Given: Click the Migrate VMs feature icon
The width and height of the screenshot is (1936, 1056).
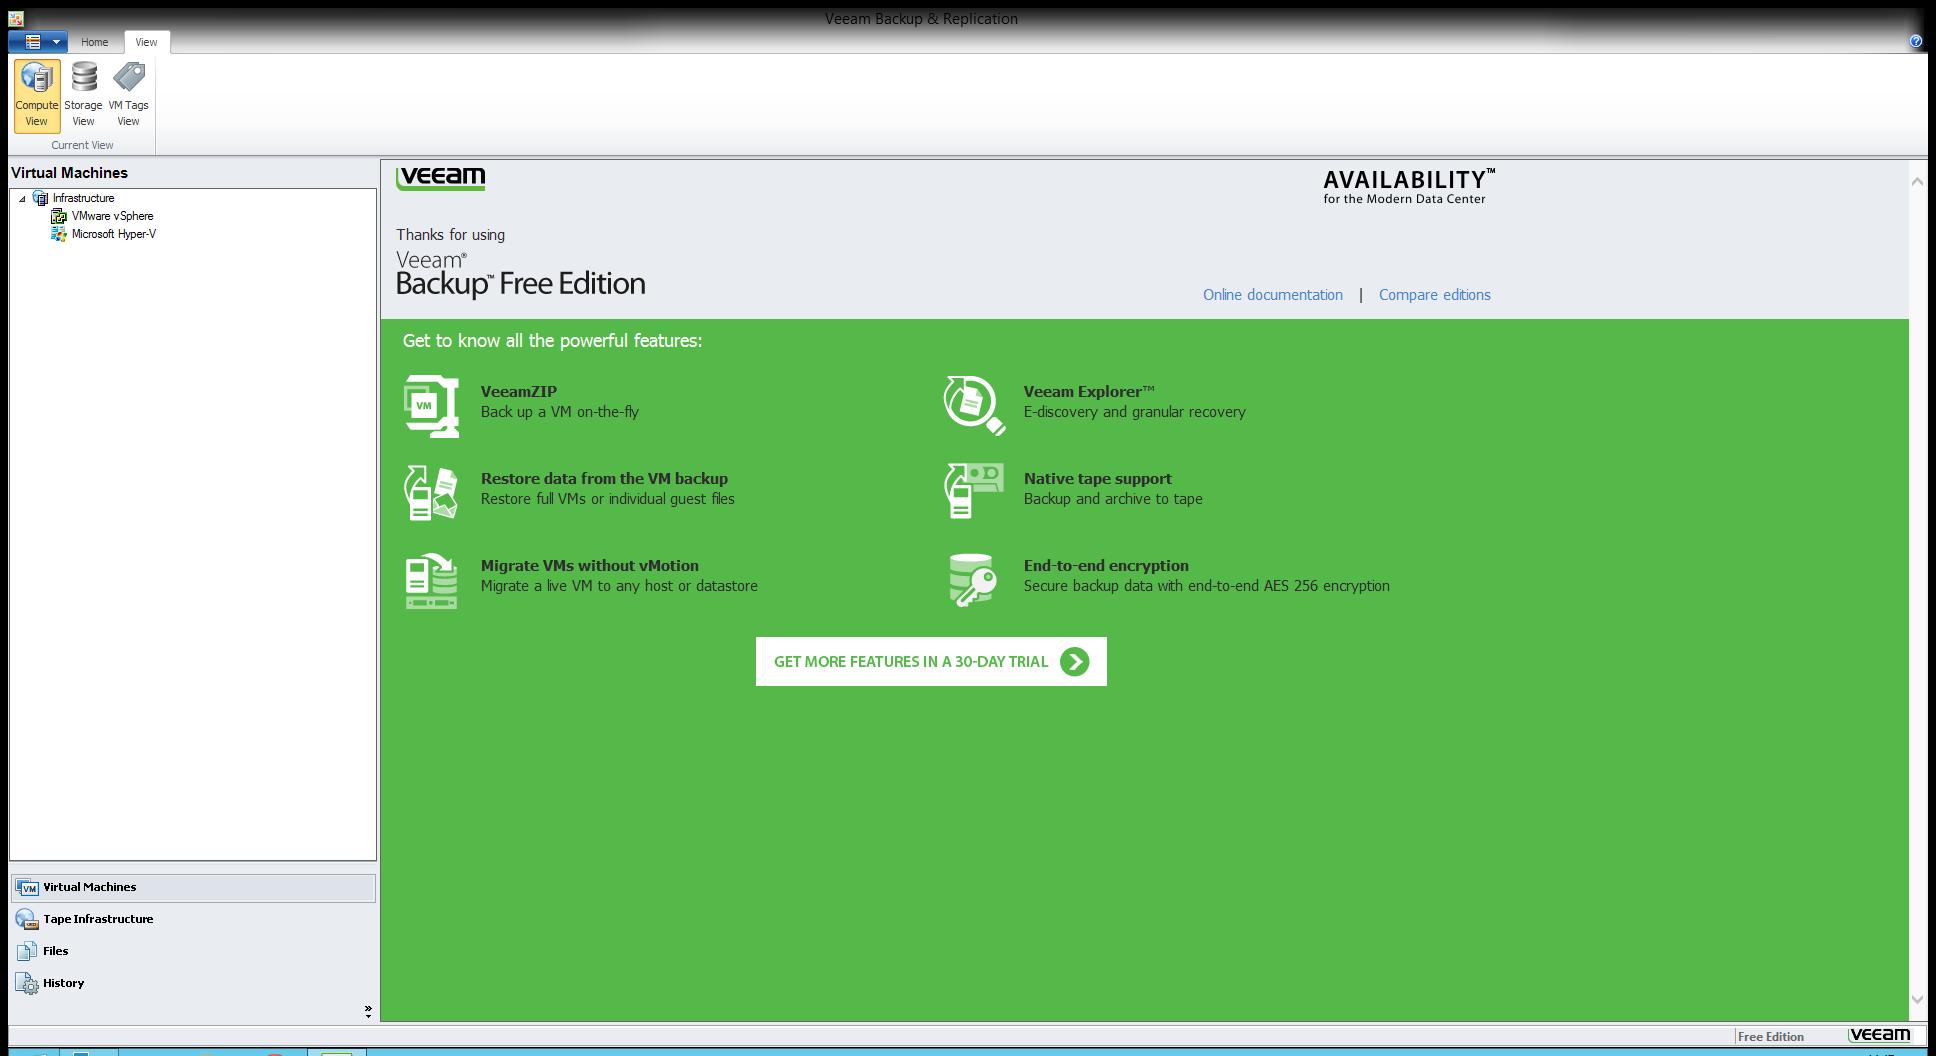Looking at the screenshot, I should click(431, 580).
